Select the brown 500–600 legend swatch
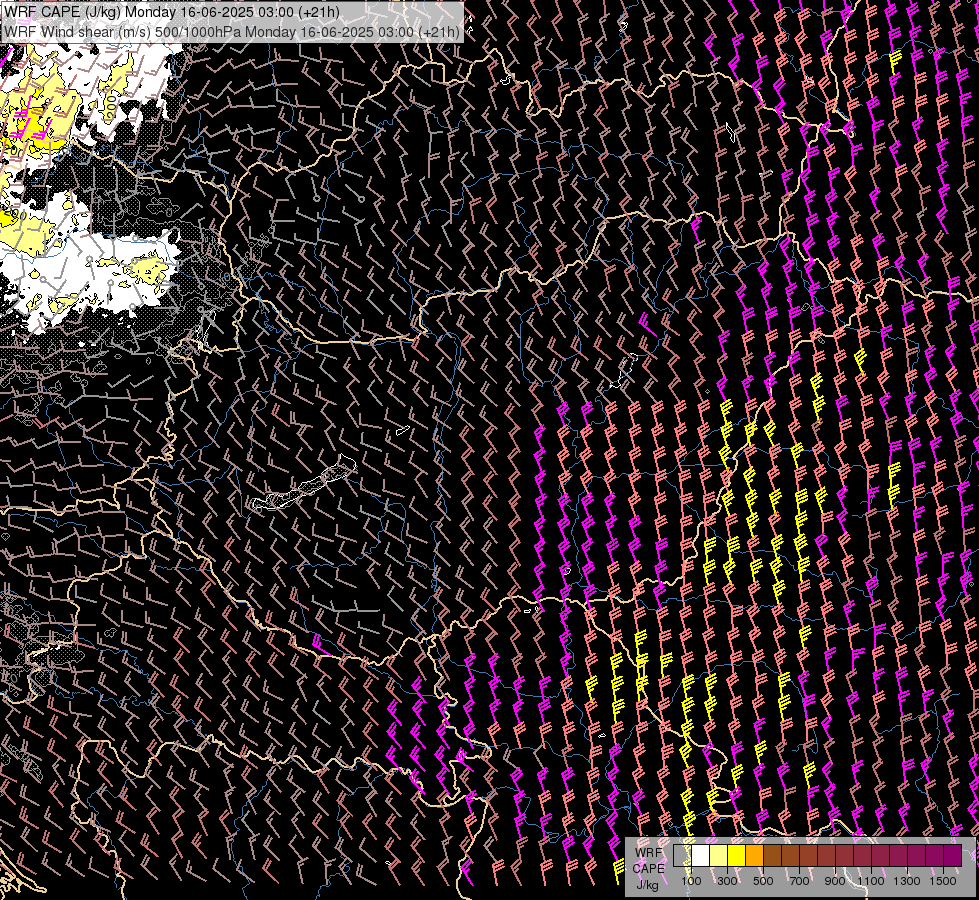 click(772, 855)
